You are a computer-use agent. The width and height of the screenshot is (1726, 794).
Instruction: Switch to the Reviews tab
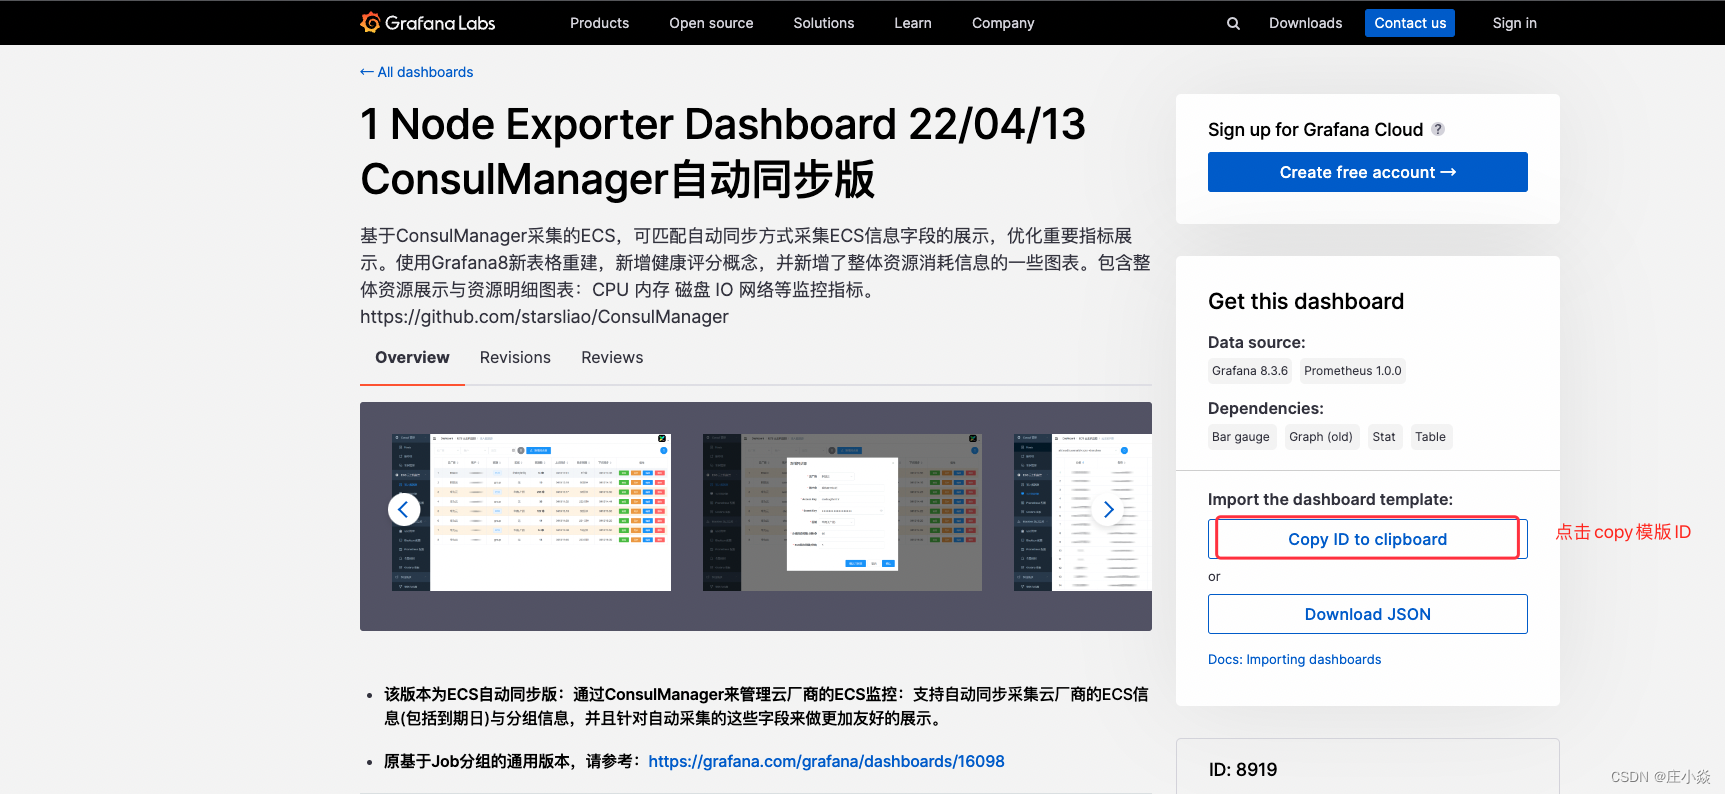(x=612, y=358)
